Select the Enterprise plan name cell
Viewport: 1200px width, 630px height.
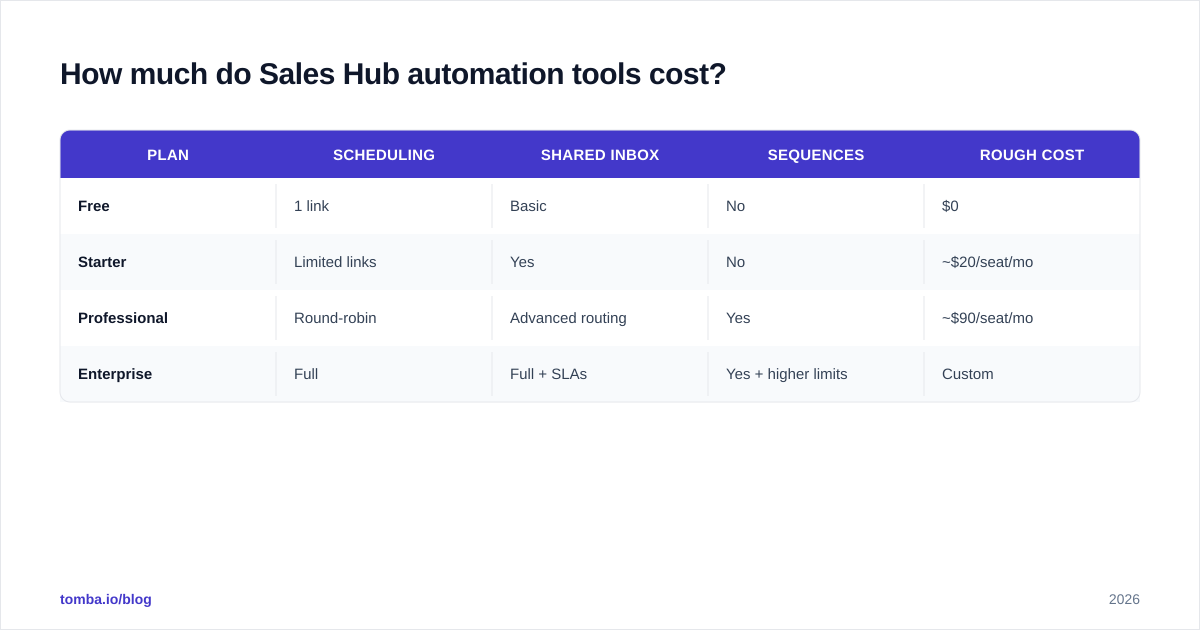click(168, 374)
